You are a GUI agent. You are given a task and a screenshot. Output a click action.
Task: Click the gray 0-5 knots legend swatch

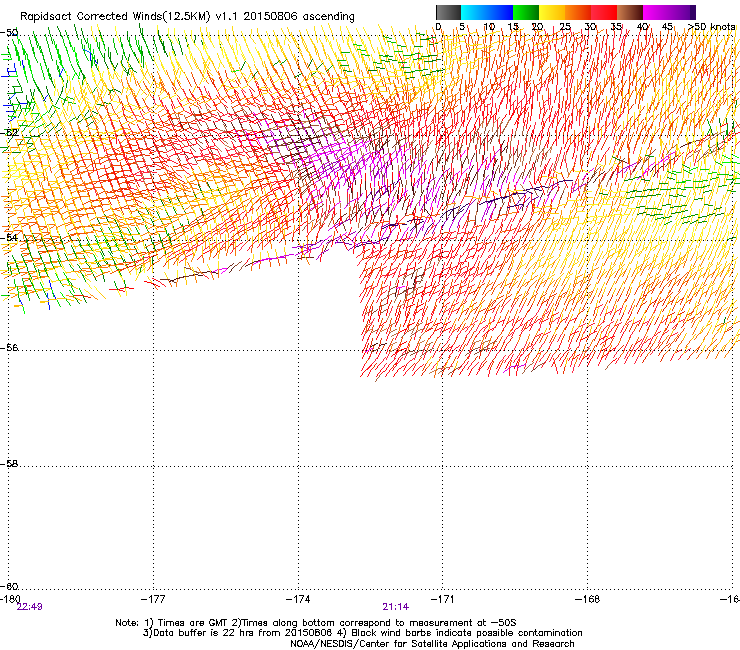448,12
